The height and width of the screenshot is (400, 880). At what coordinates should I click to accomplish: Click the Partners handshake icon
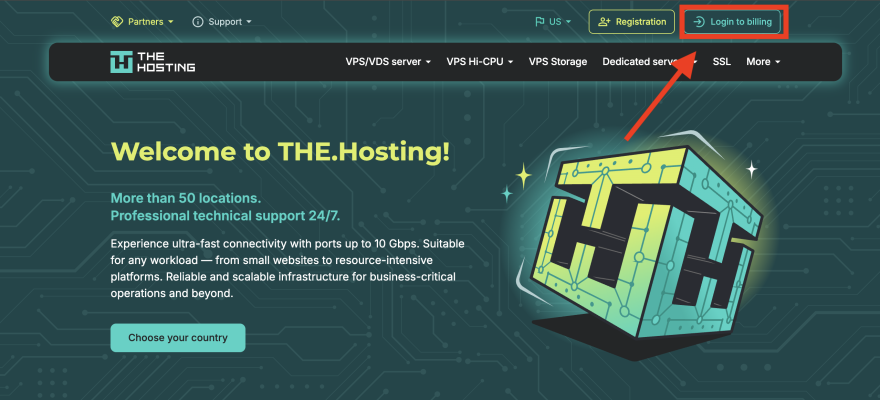click(x=117, y=22)
